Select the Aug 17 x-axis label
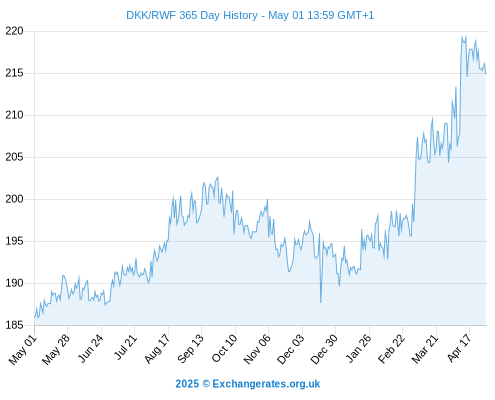 click(157, 349)
